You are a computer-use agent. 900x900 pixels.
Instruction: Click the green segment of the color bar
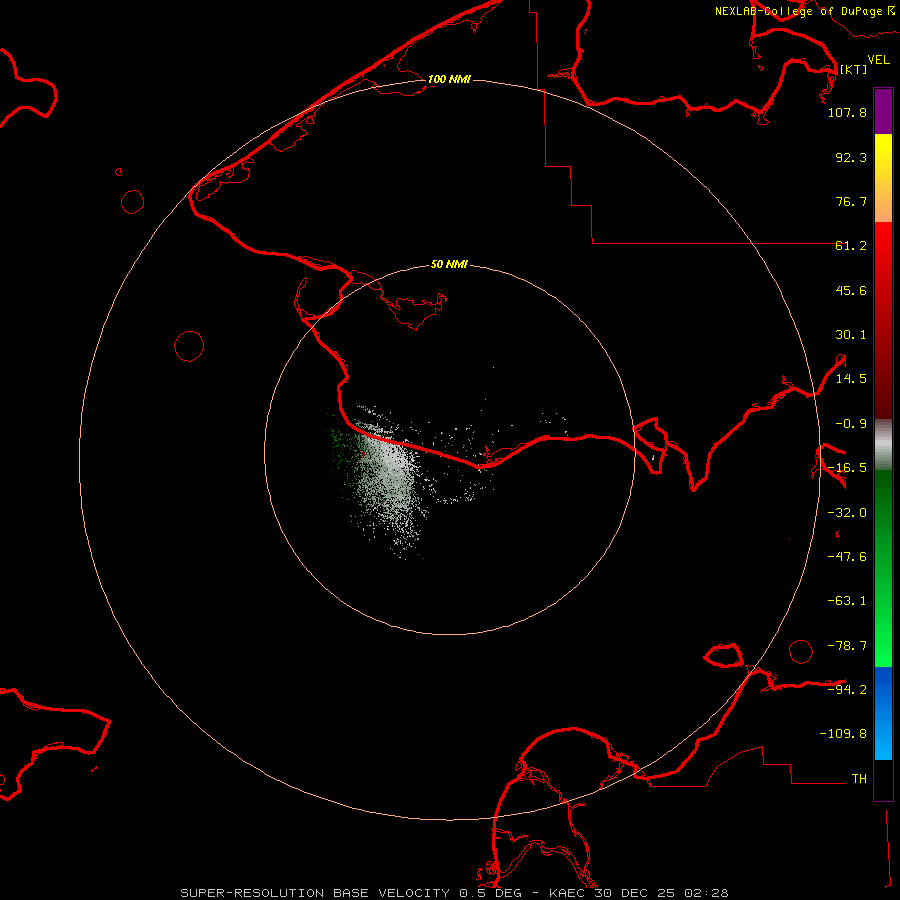[883, 568]
